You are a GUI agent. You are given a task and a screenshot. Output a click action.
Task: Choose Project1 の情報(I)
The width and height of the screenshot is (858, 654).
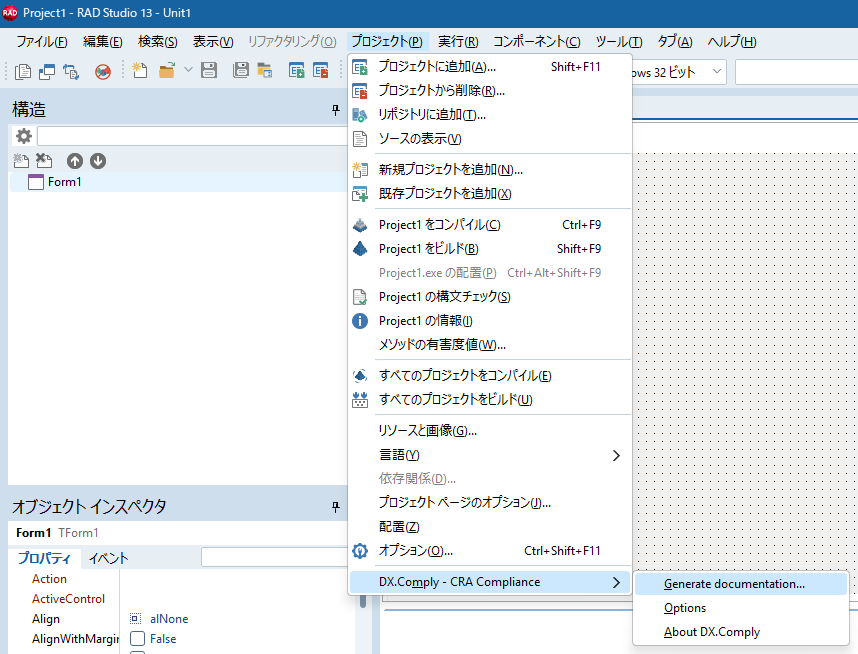tap(490, 321)
